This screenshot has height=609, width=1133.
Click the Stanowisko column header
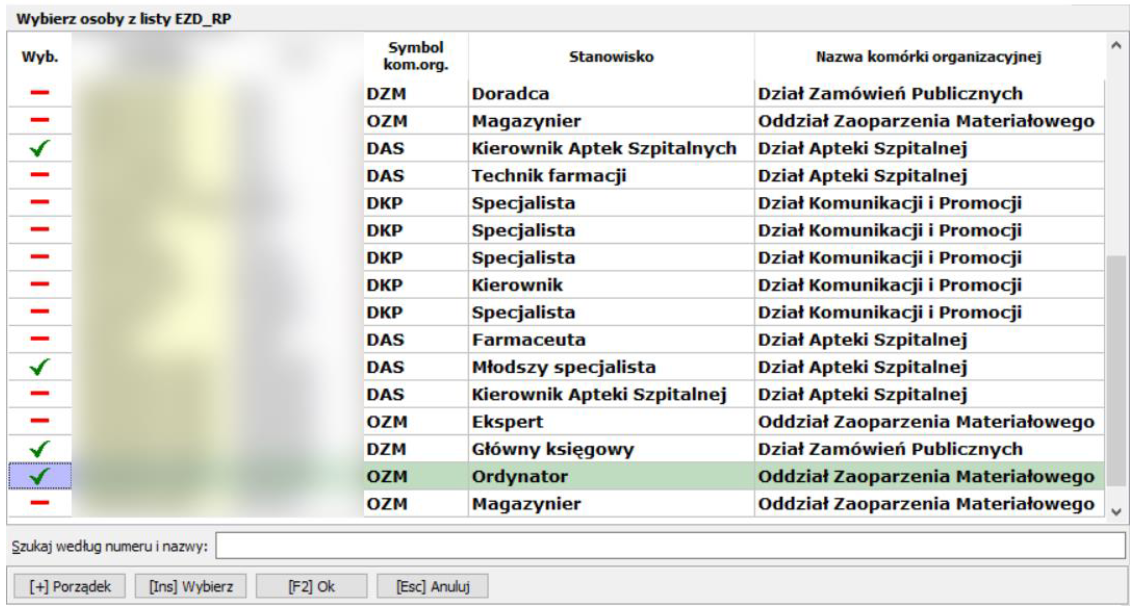pyautogui.click(x=611, y=57)
